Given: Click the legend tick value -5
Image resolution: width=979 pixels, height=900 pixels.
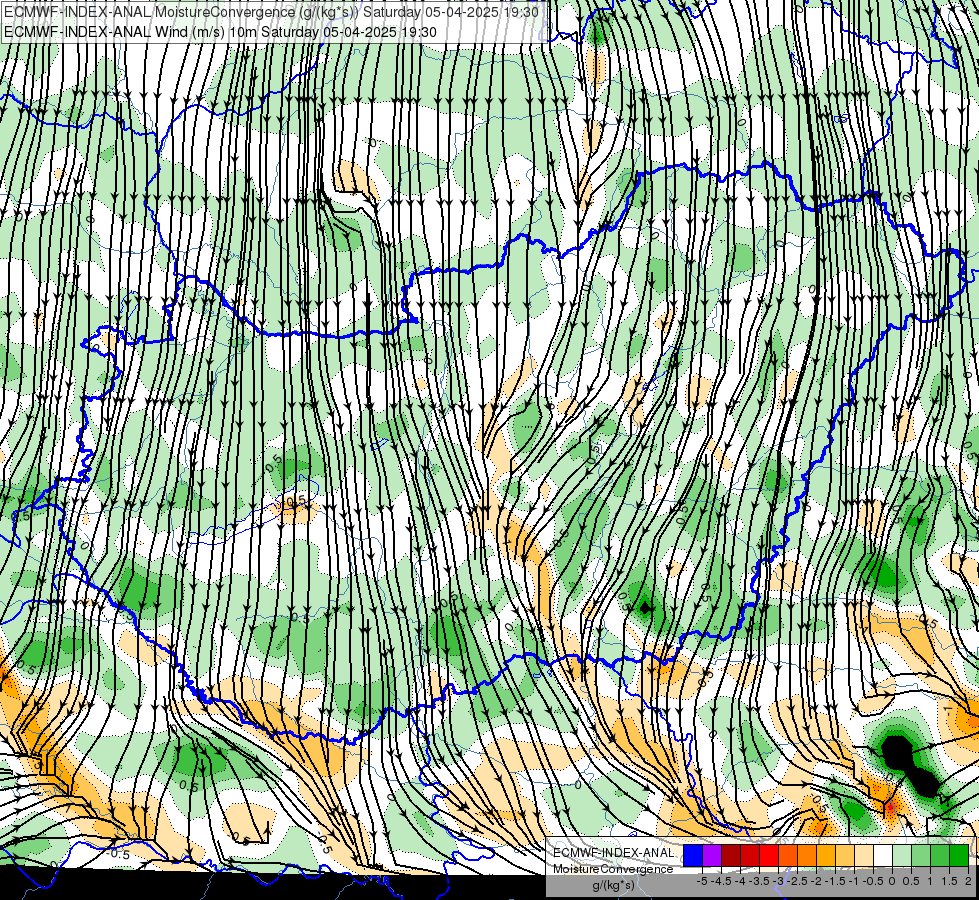Looking at the screenshot, I should coord(702,881).
